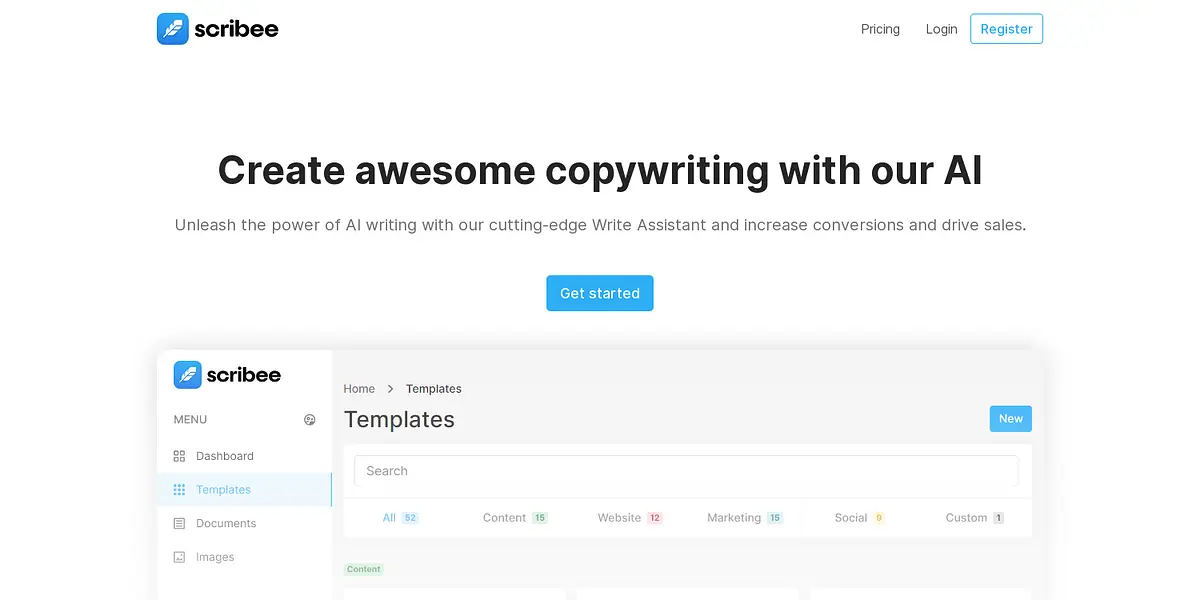The width and height of the screenshot is (1200, 600).
Task: Click the Get started button
Action: [x=599, y=293]
